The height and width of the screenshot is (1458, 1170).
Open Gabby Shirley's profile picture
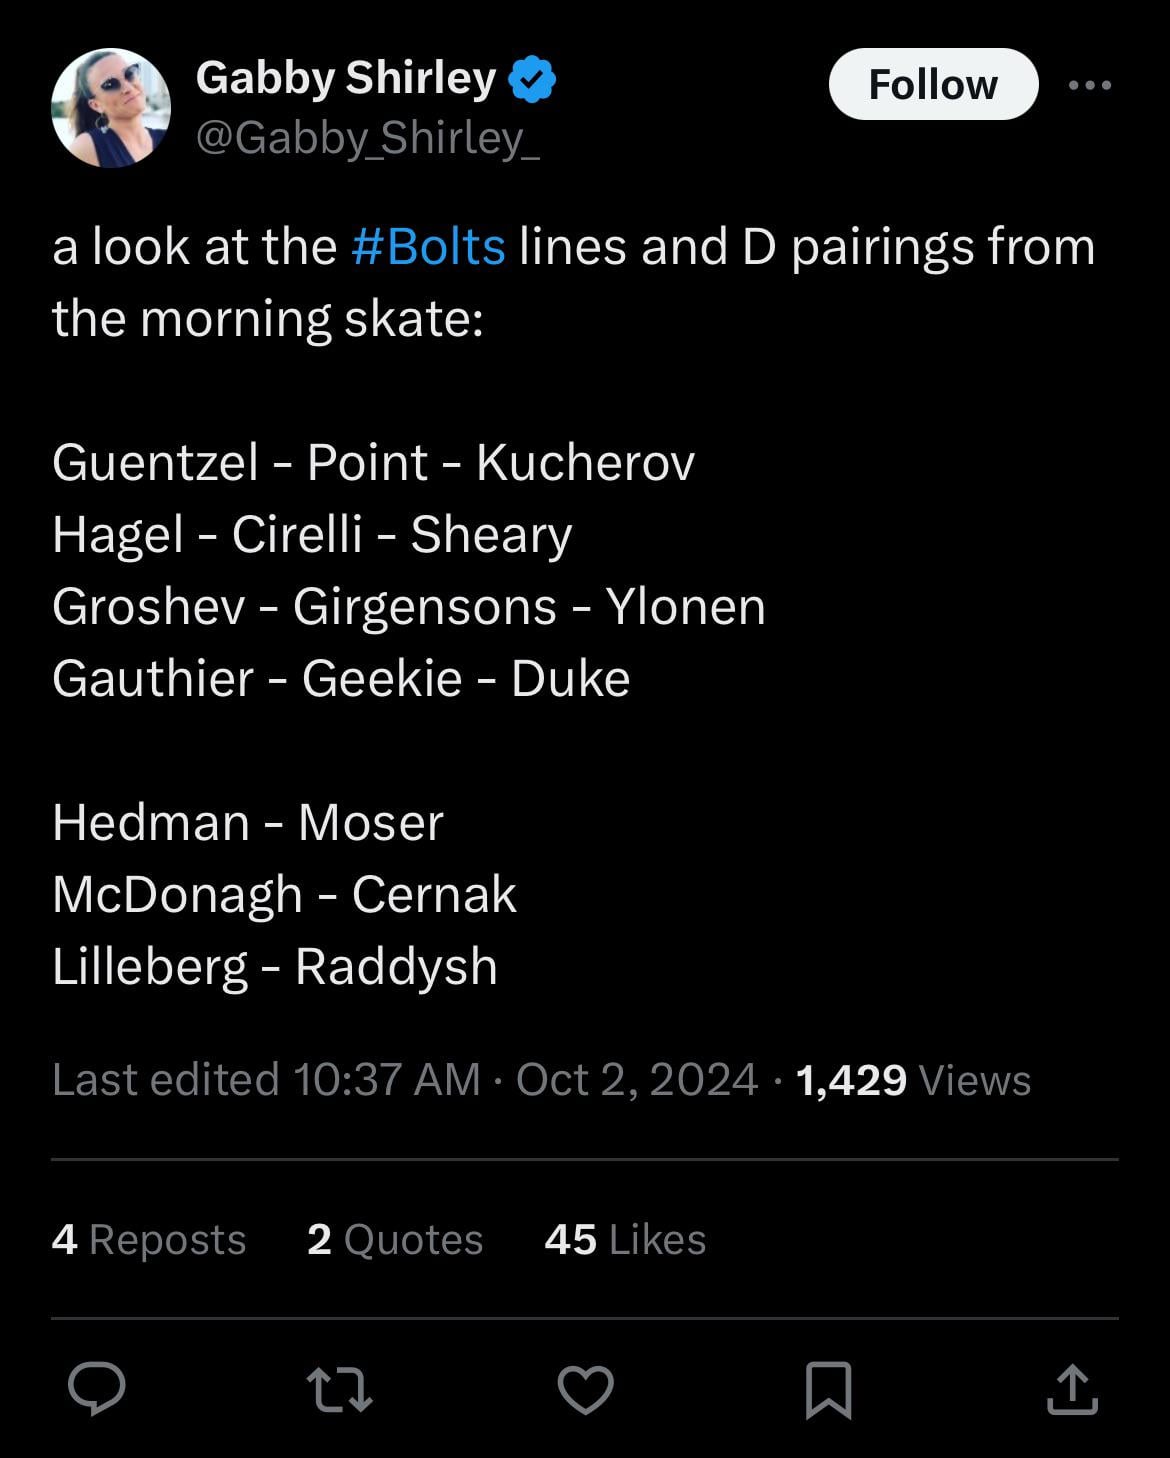pos(111,108)
